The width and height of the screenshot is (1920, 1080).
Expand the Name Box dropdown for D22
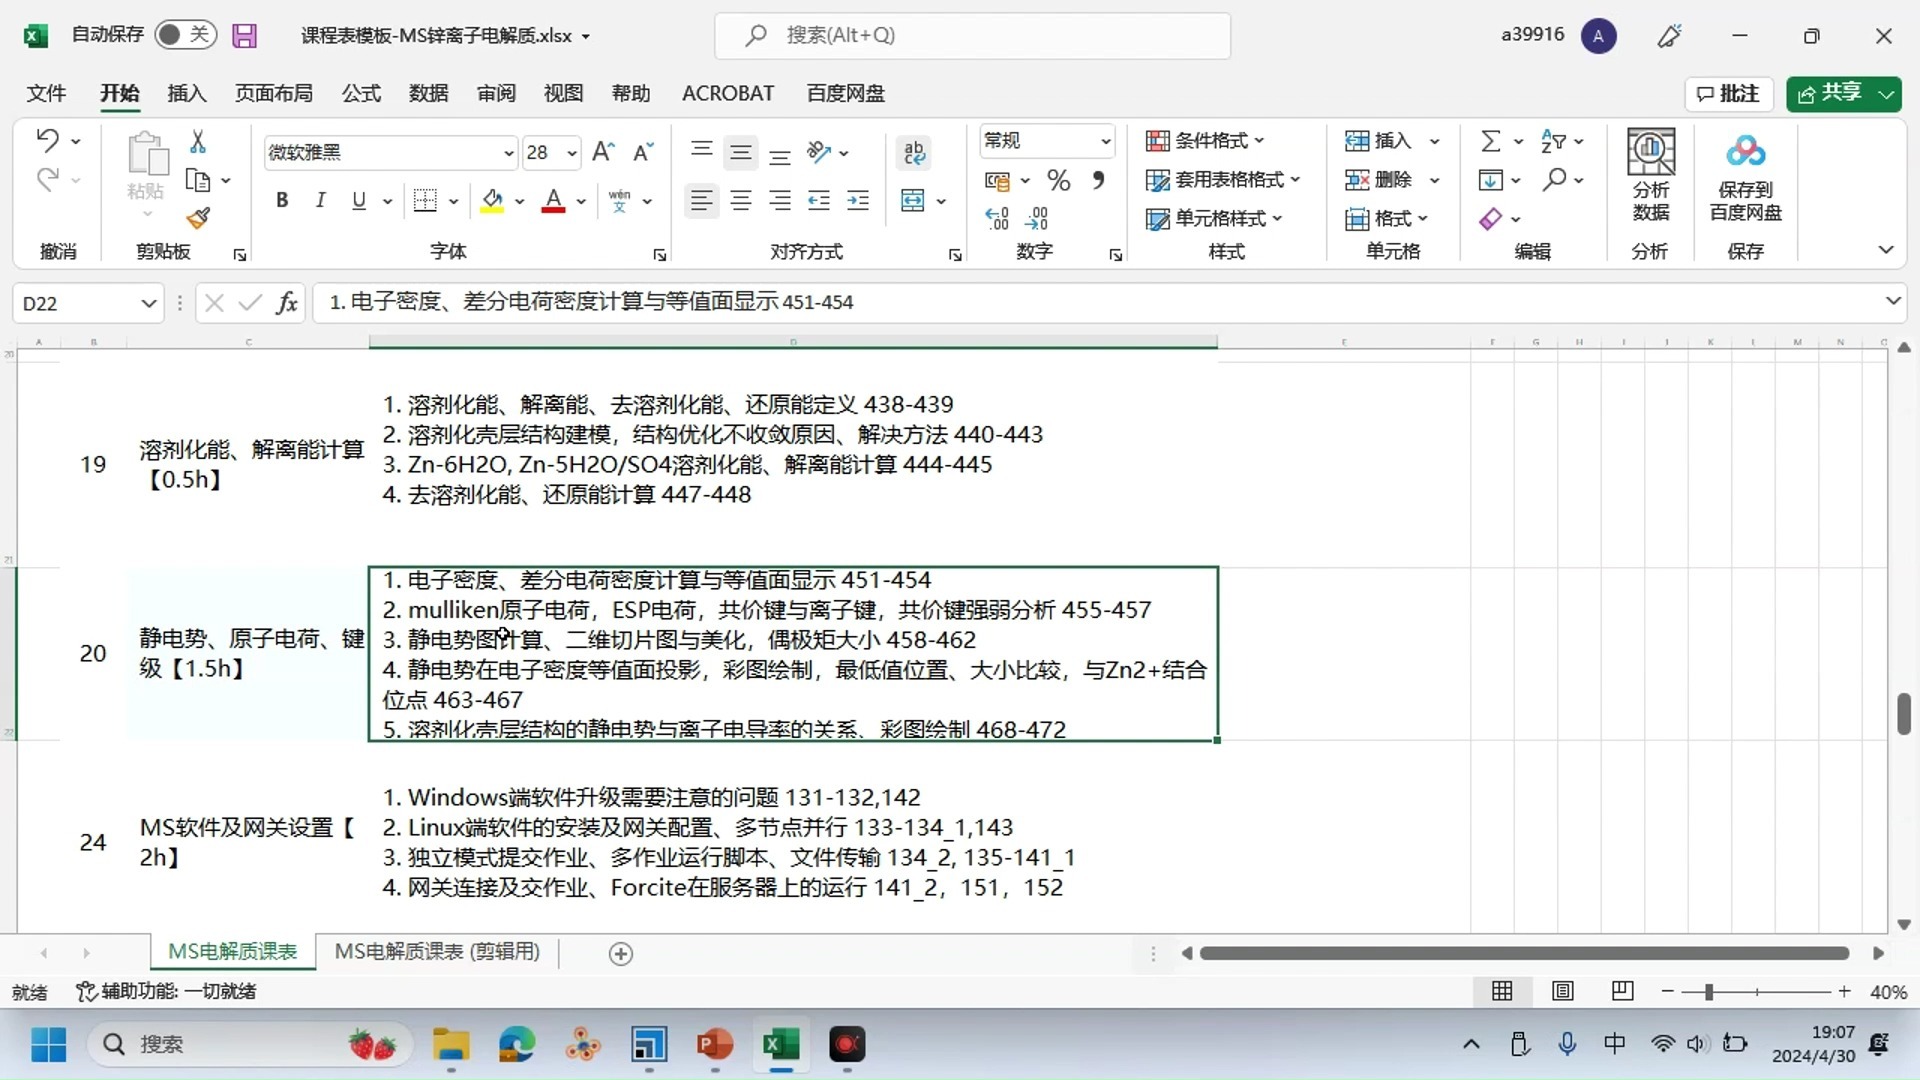point(148,303)
